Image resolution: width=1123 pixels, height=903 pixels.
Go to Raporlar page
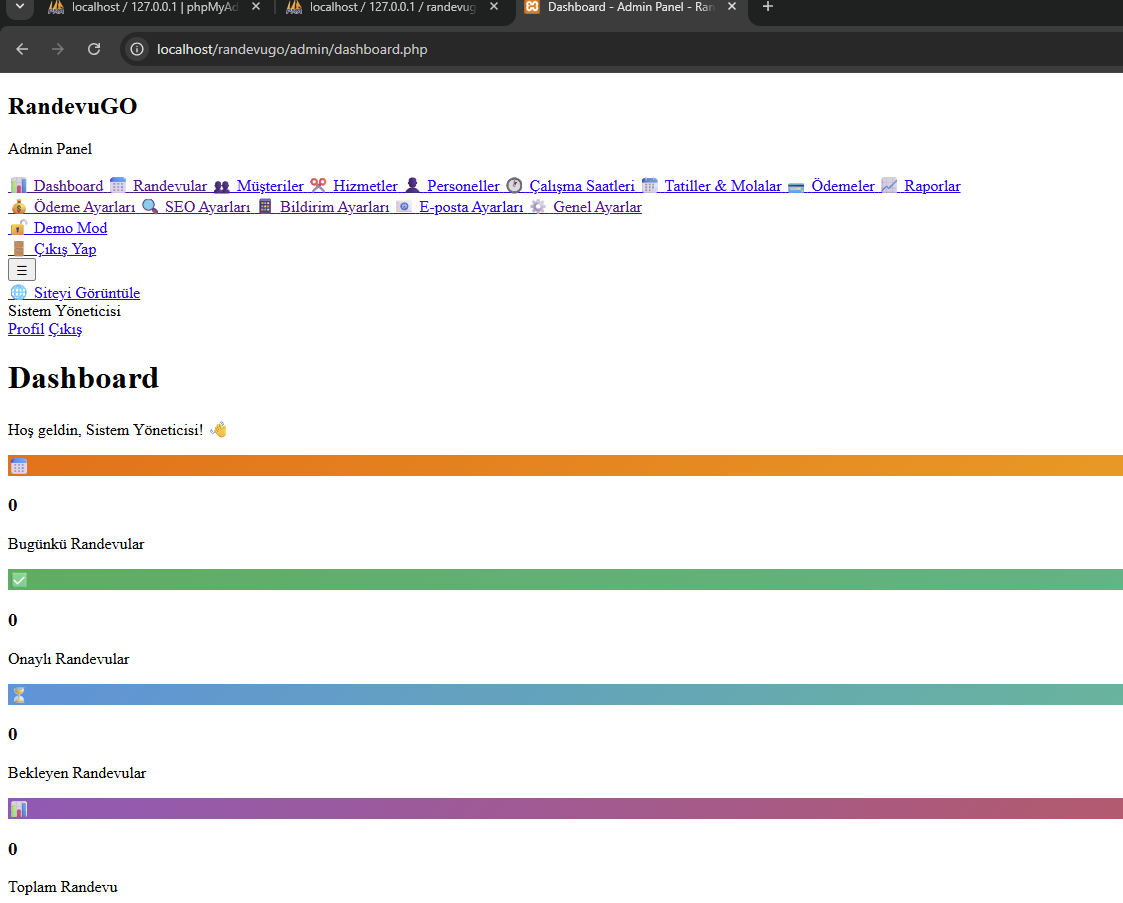931,186
